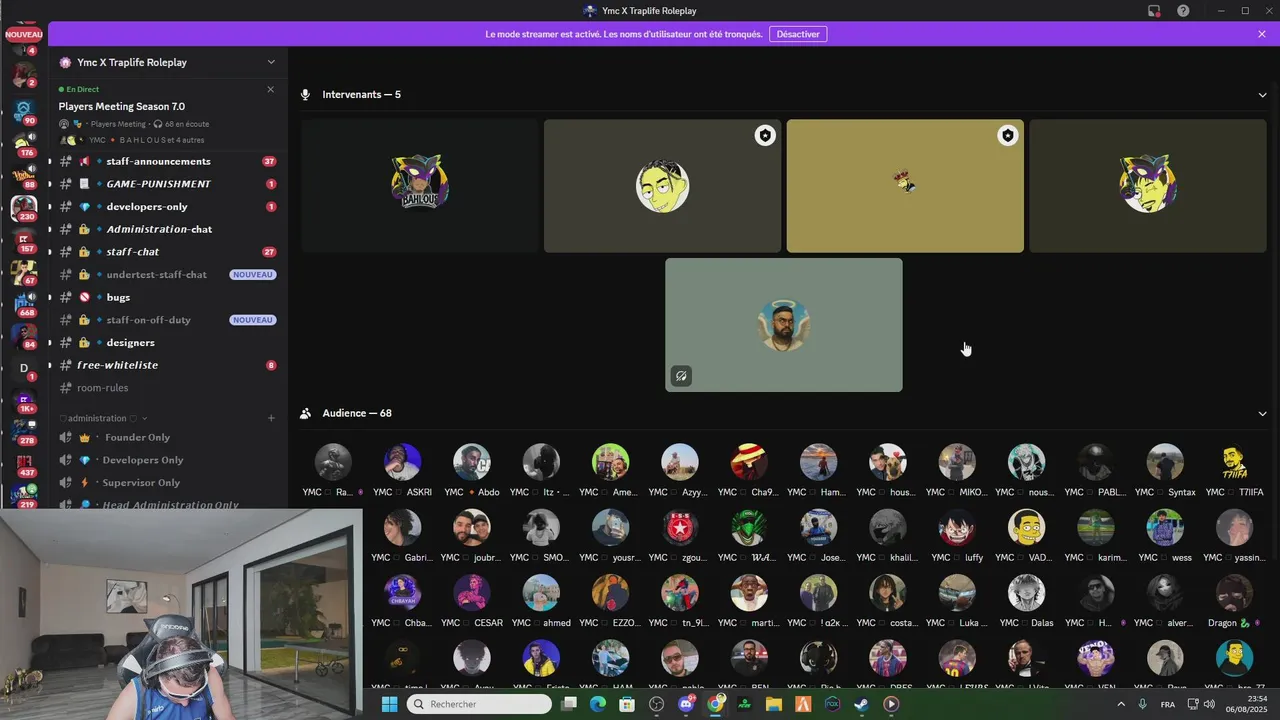Open Task View on the taskbar
Image resolution: width=1280 pixels, height=720 pixels.
click(568, 704)
